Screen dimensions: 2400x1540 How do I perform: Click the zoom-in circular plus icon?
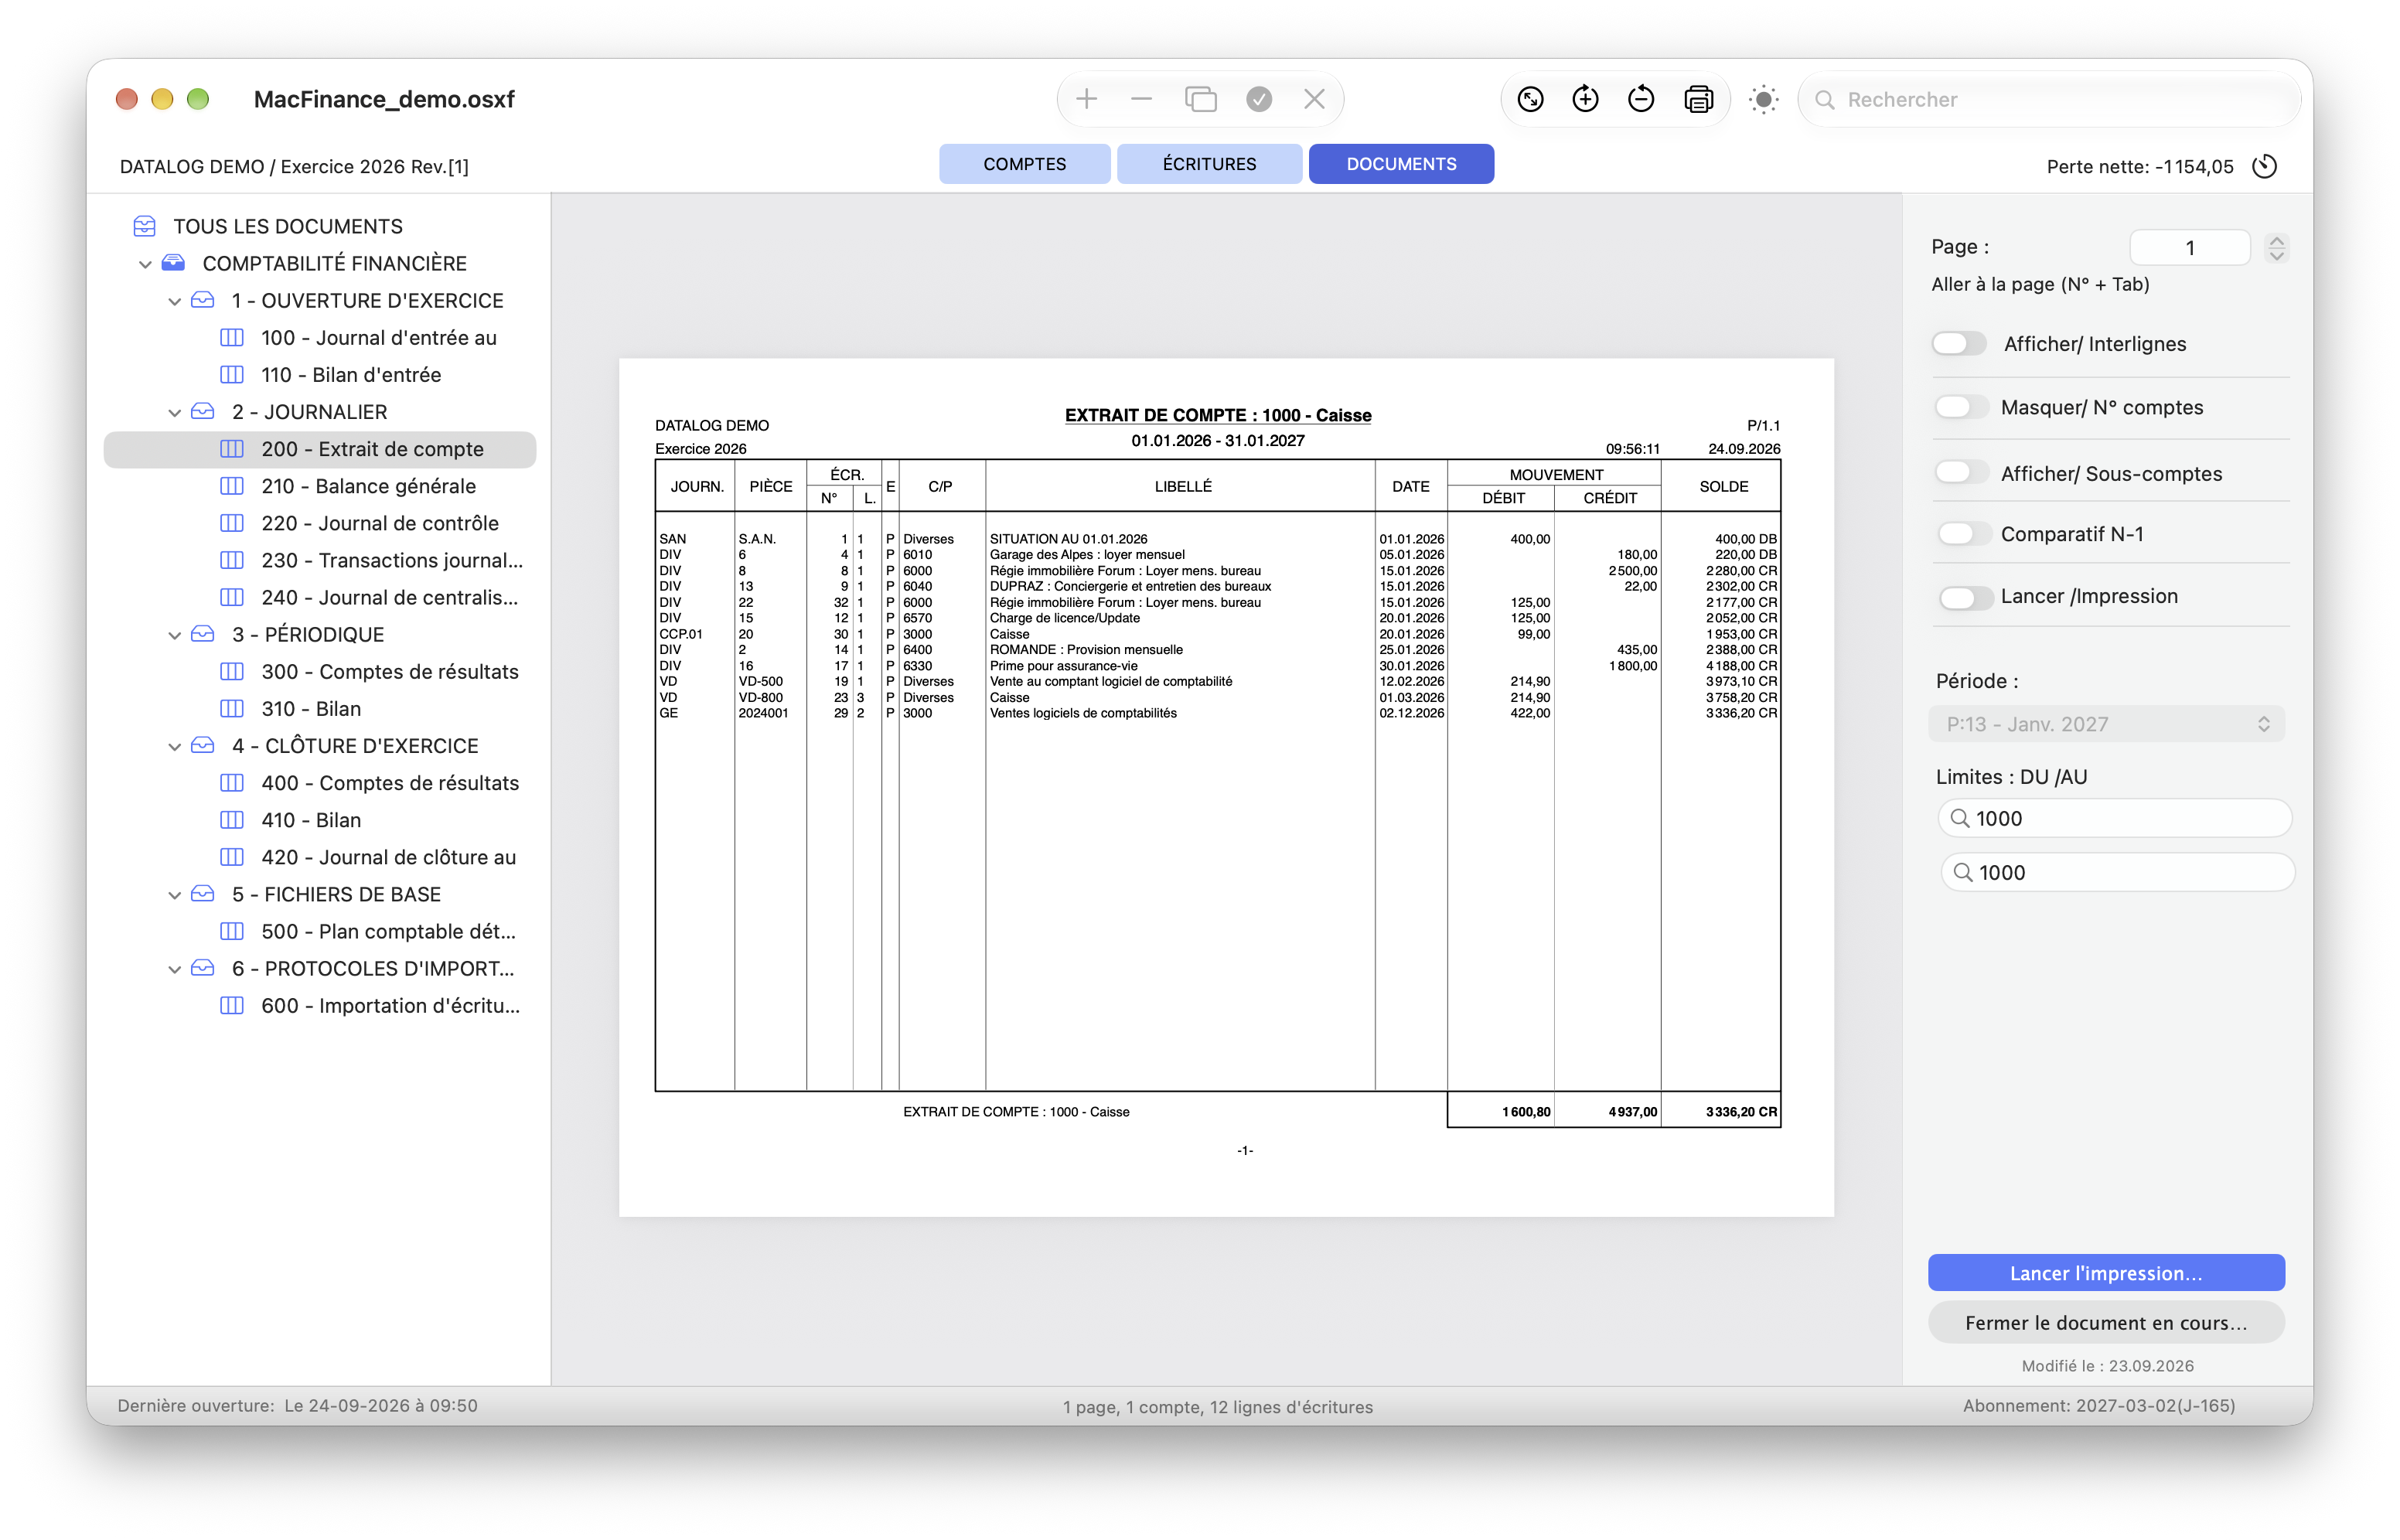(x=1585, y=99)
